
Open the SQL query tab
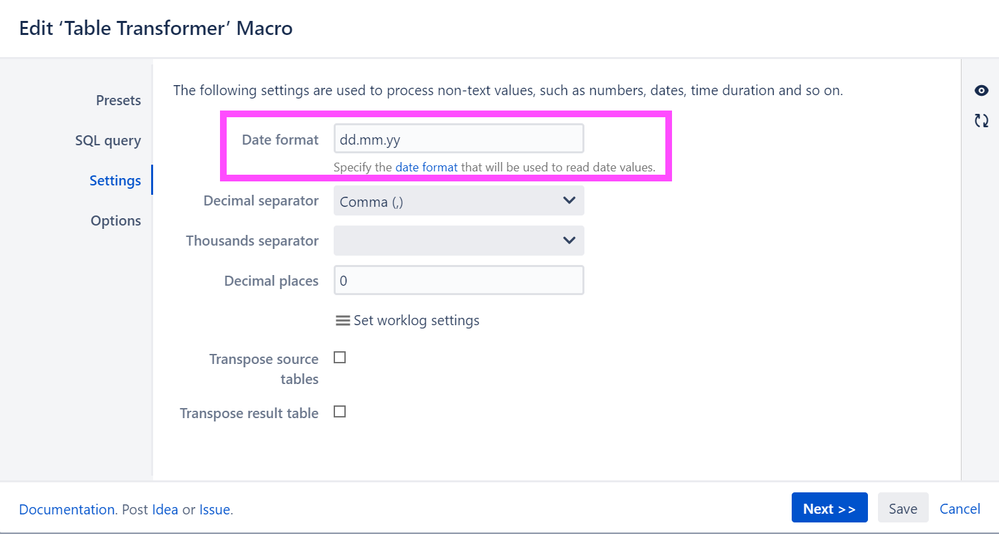(x=108, y=141)
